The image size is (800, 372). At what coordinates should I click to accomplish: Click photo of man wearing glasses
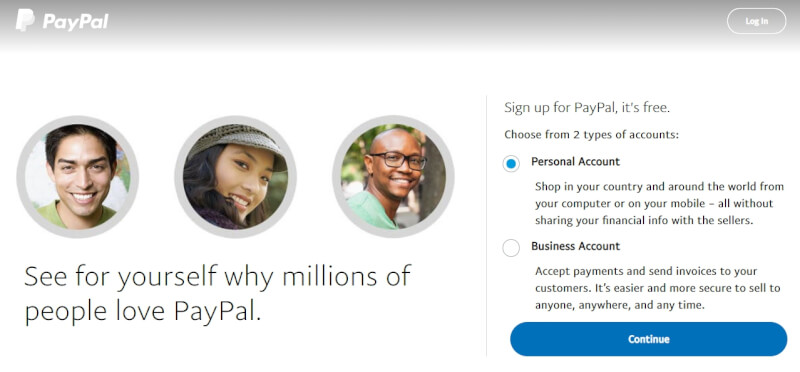(x=393, y=177)
